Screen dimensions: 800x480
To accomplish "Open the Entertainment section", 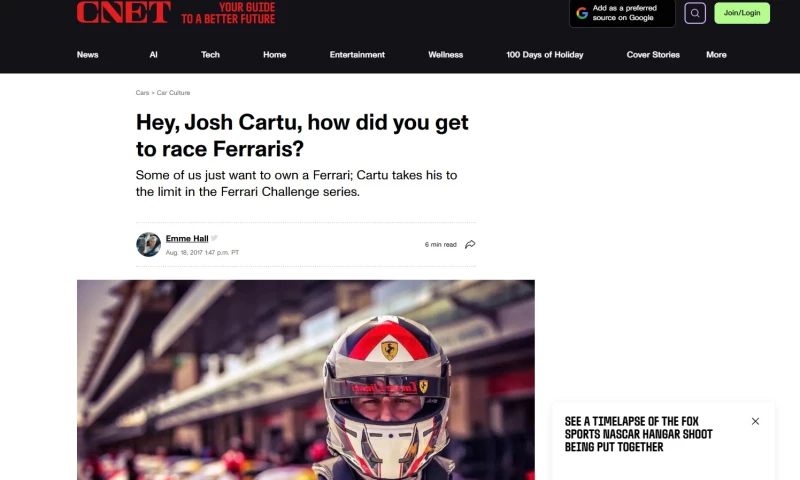I will pos(357,55).
